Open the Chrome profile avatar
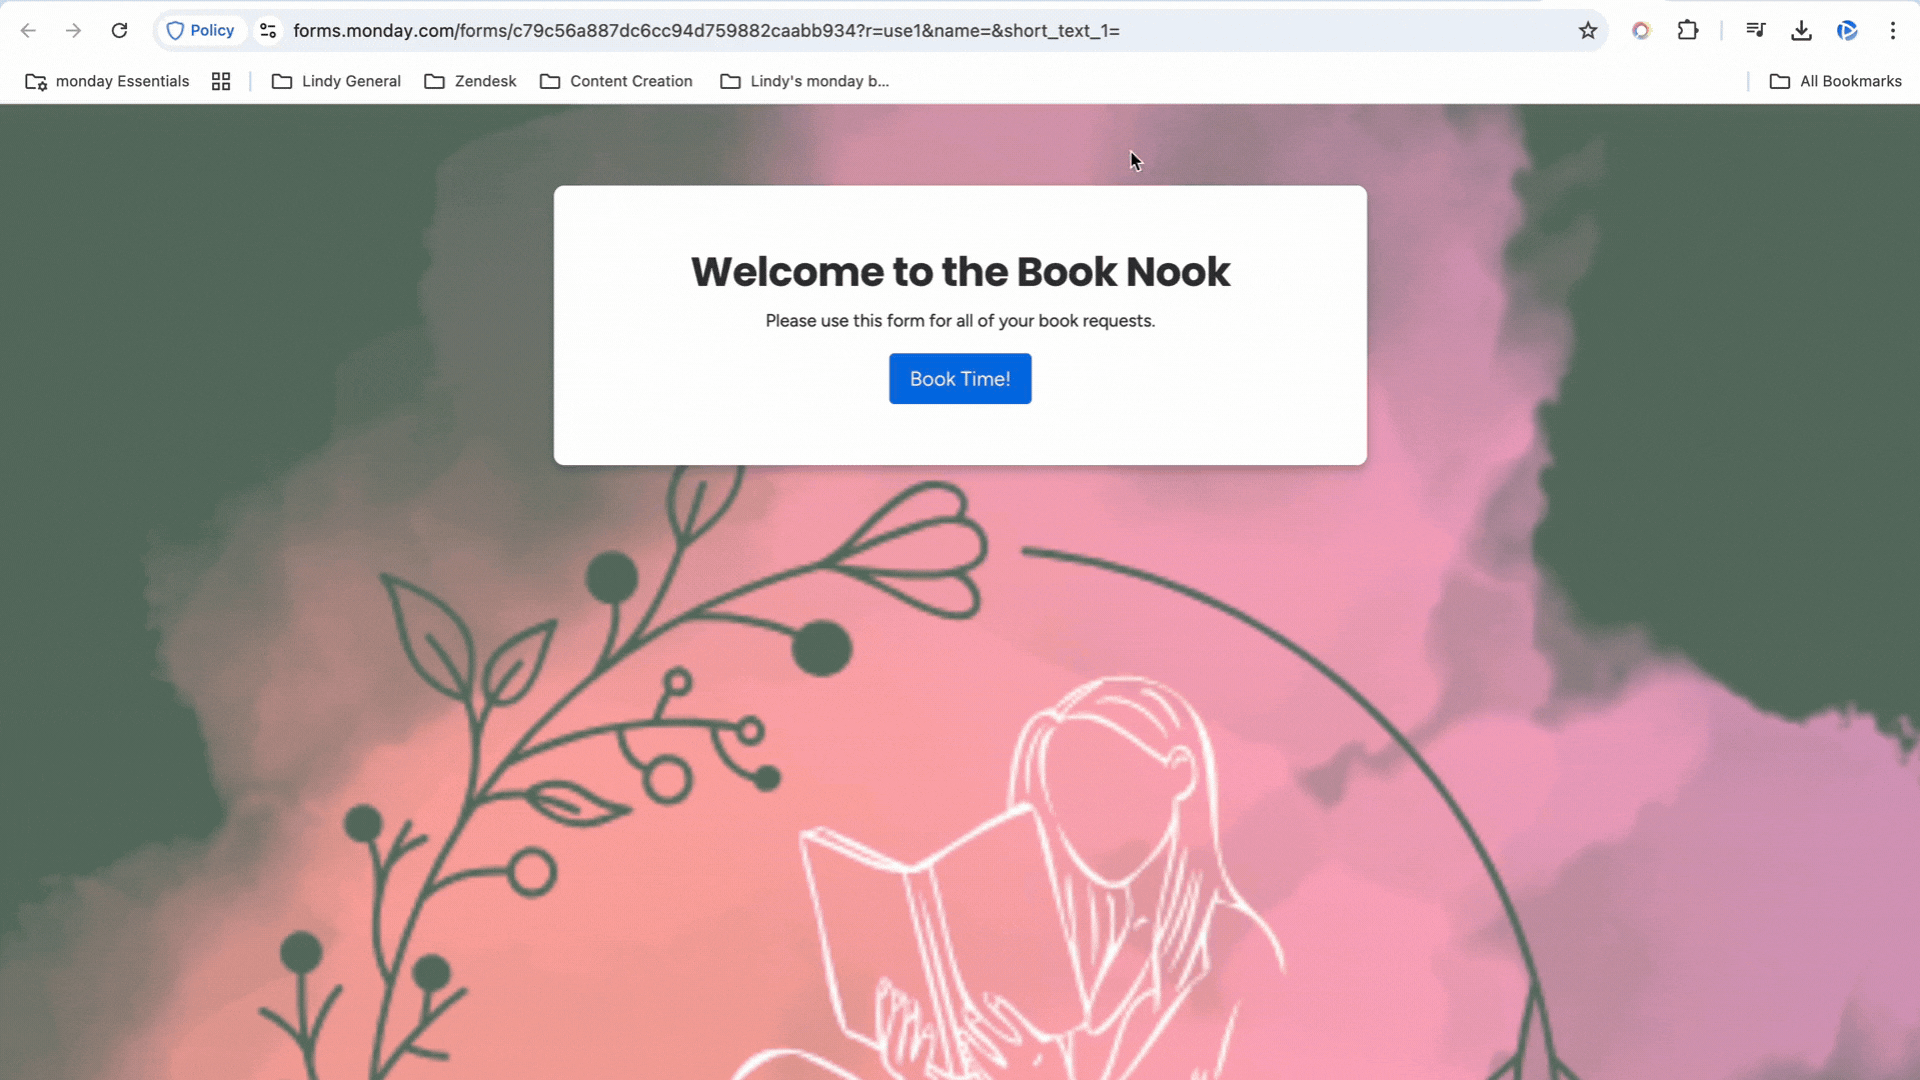Viewport: 1920px width, 1080px height. click(1847, 31)
